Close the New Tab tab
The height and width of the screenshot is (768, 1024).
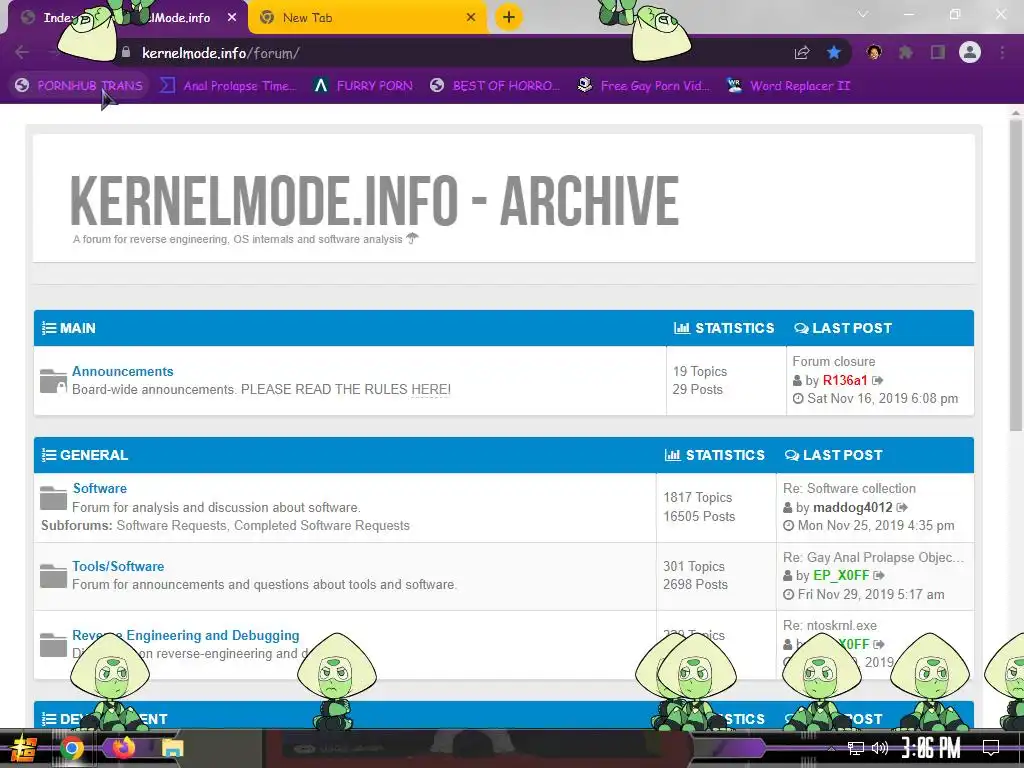coord(471,18)
